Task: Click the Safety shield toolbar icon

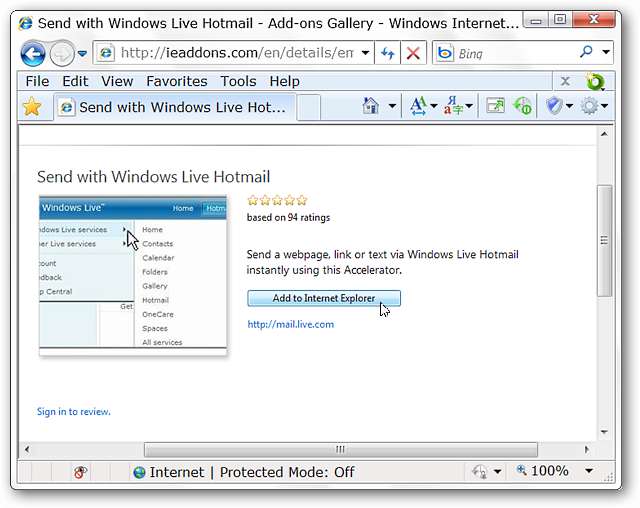Action: coord(553,106)
